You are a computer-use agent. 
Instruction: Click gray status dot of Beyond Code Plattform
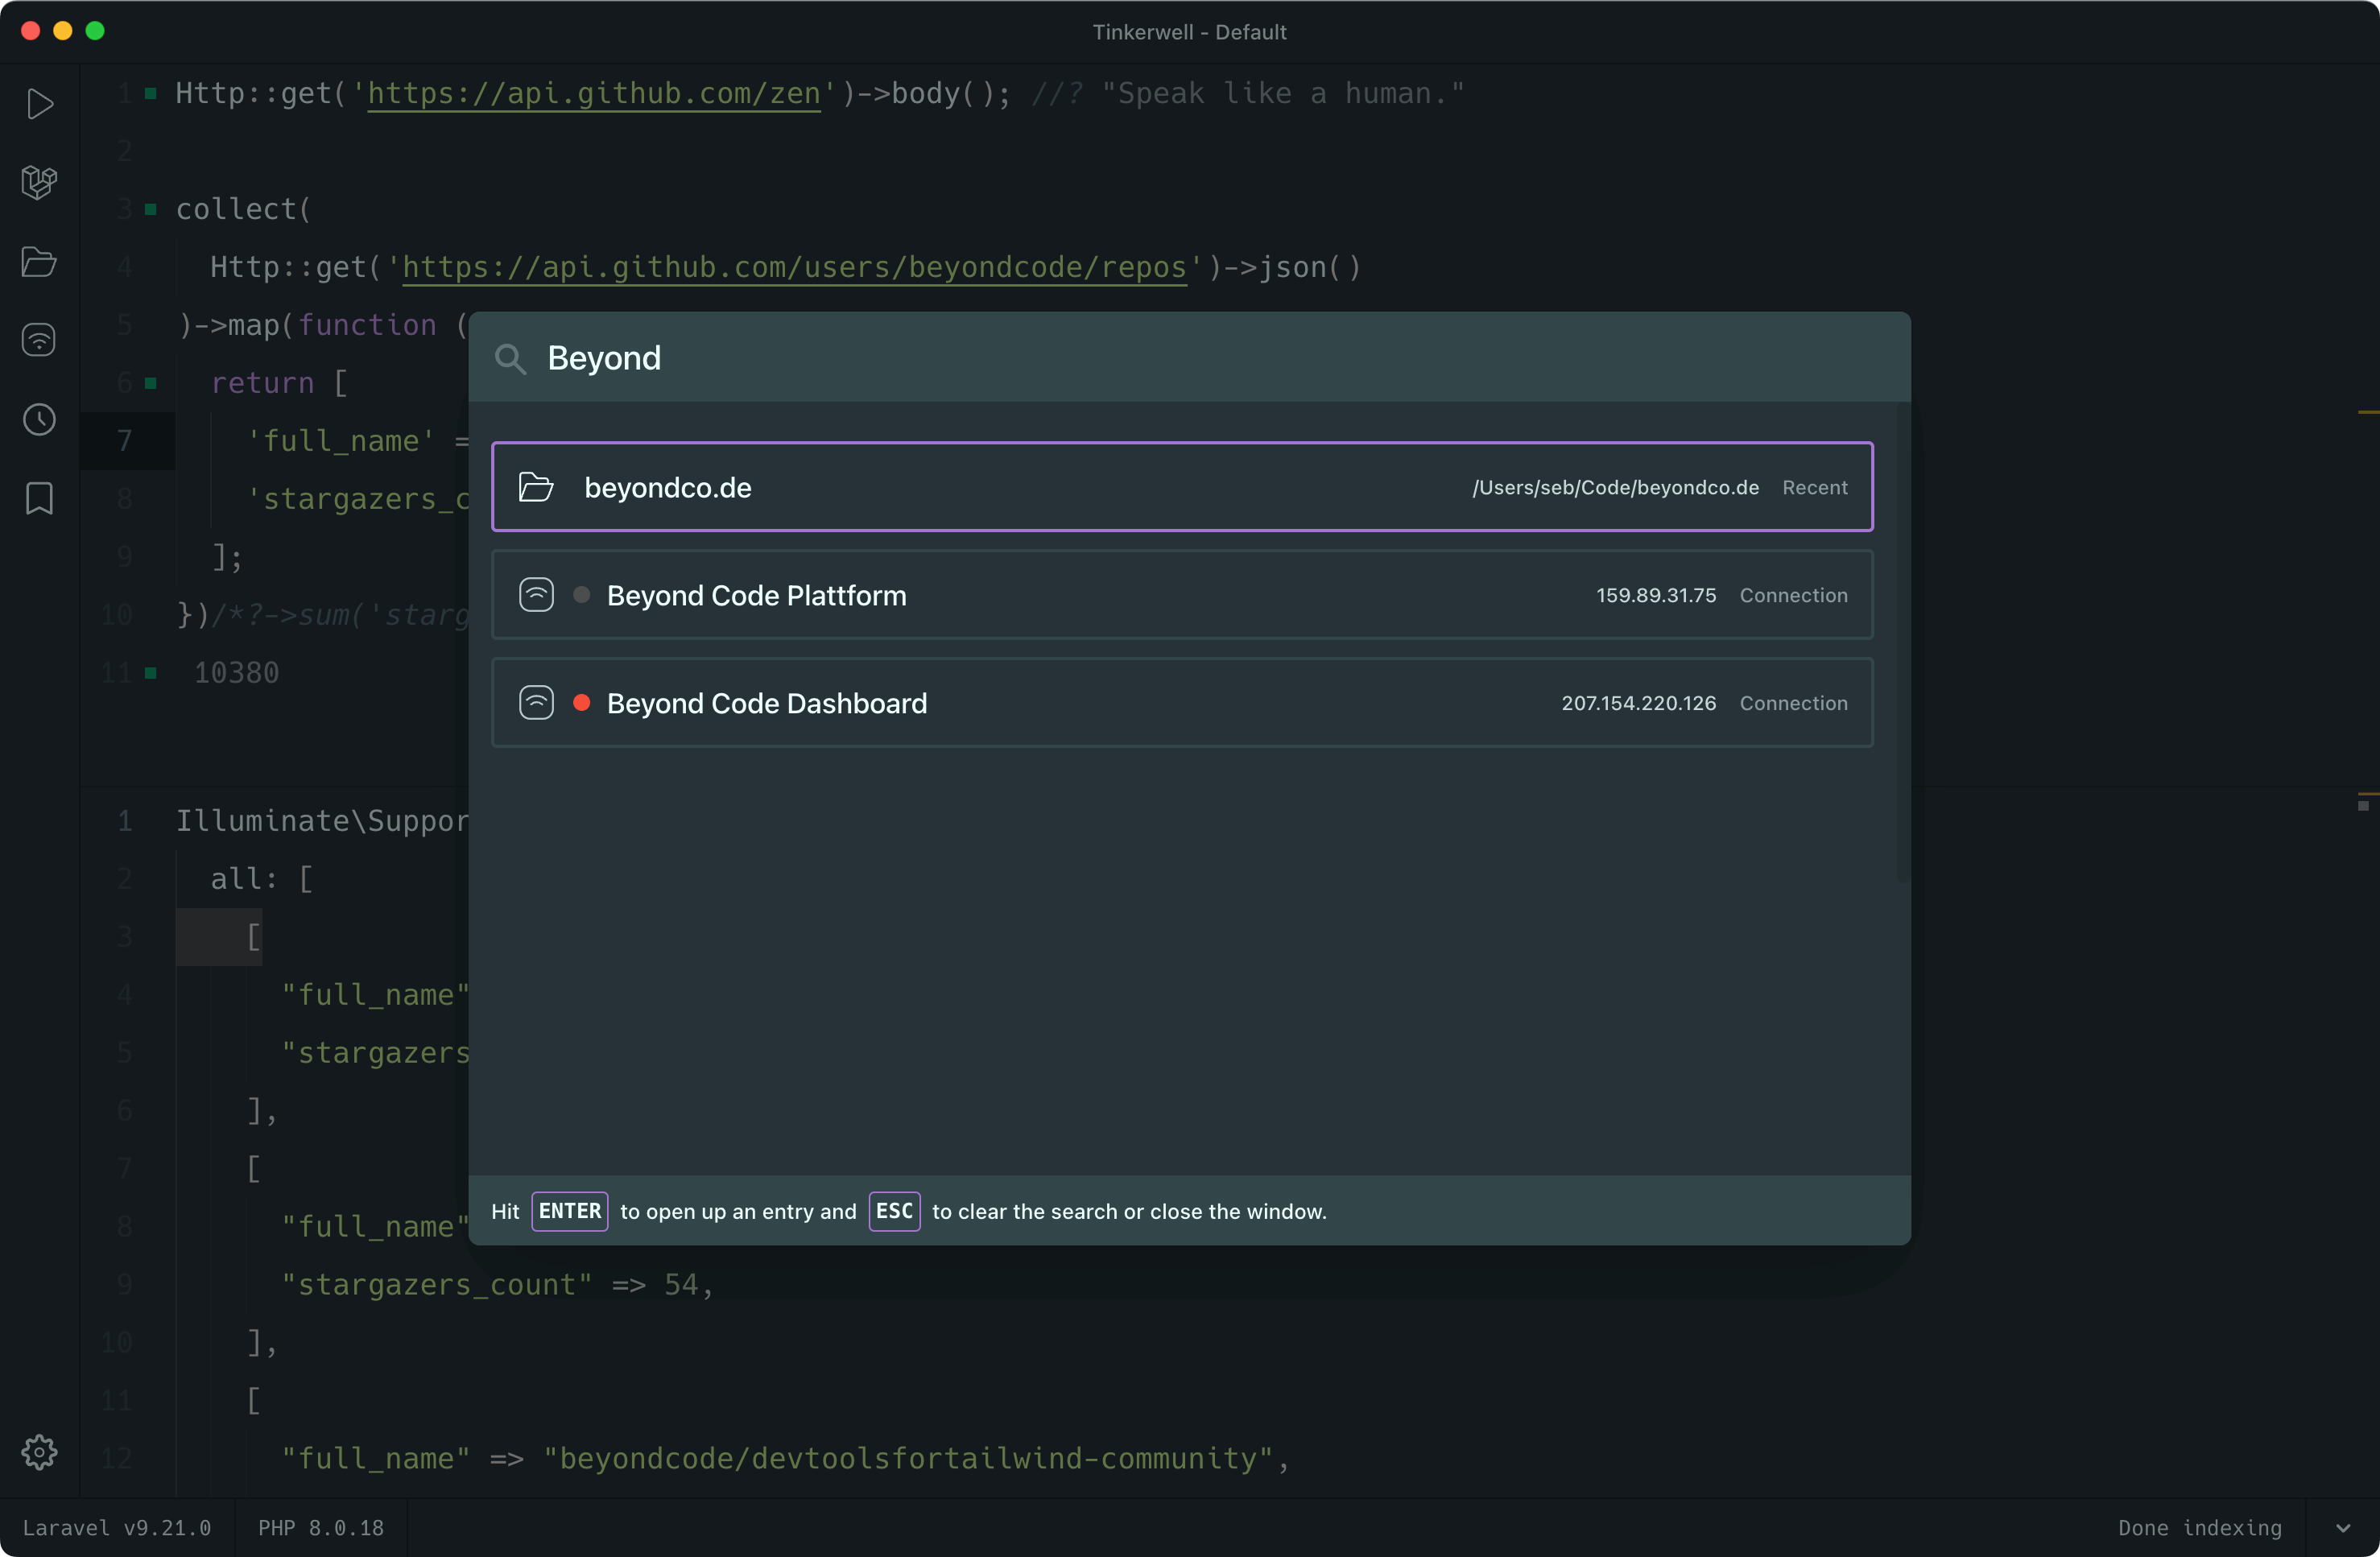581,595
